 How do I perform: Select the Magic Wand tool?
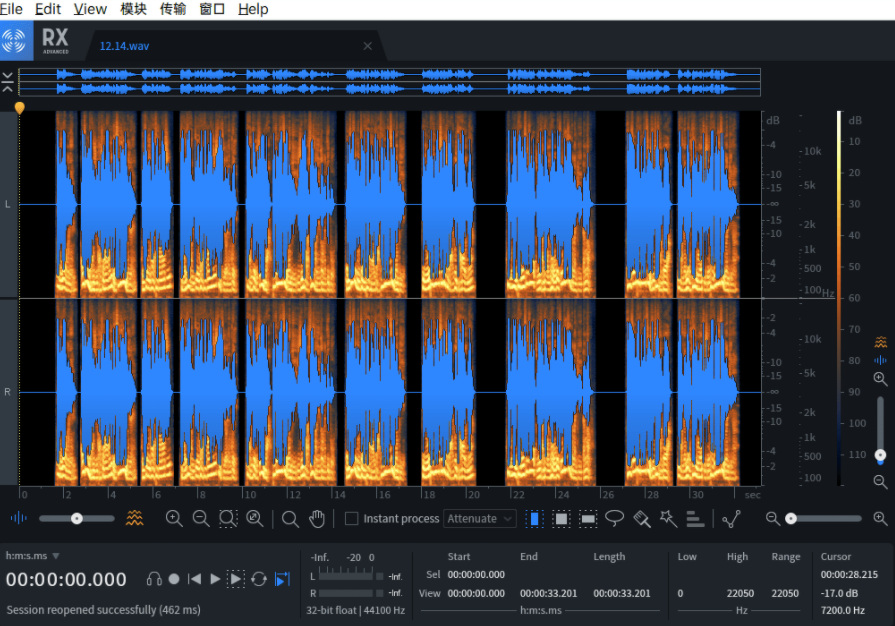point(668,518)
